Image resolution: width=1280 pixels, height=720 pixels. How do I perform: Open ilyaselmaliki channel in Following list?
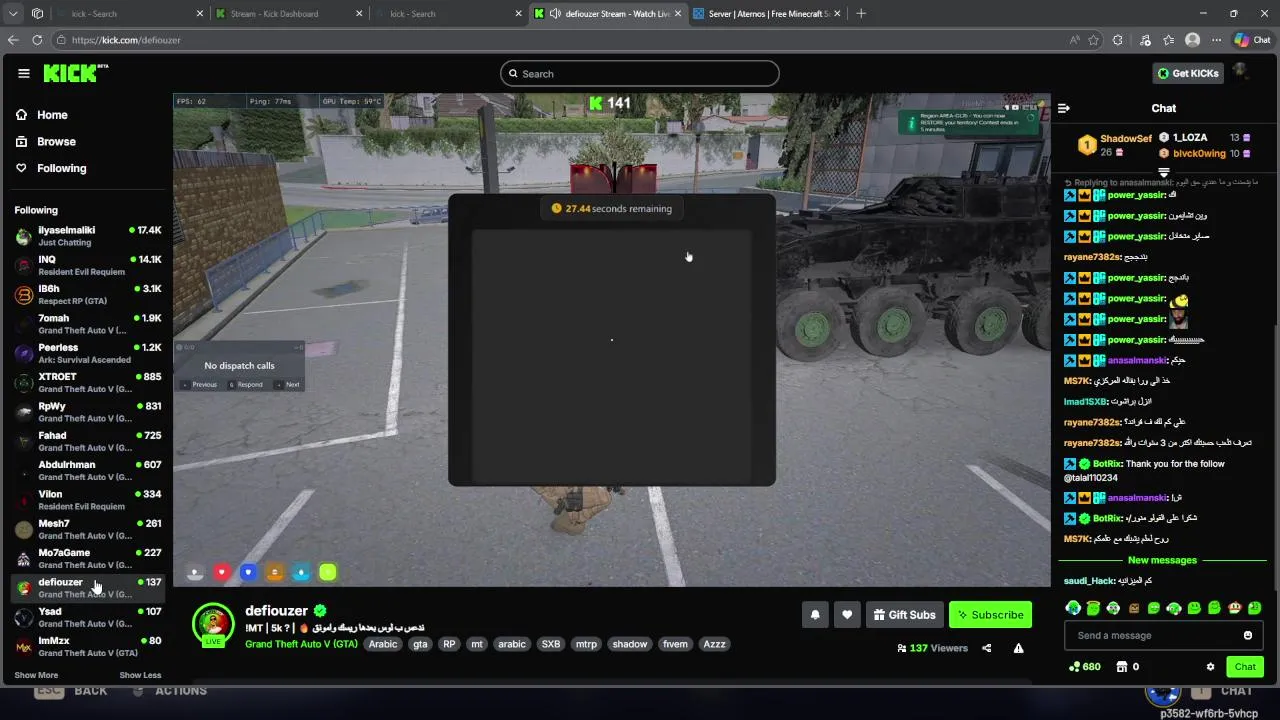(88, 236)
